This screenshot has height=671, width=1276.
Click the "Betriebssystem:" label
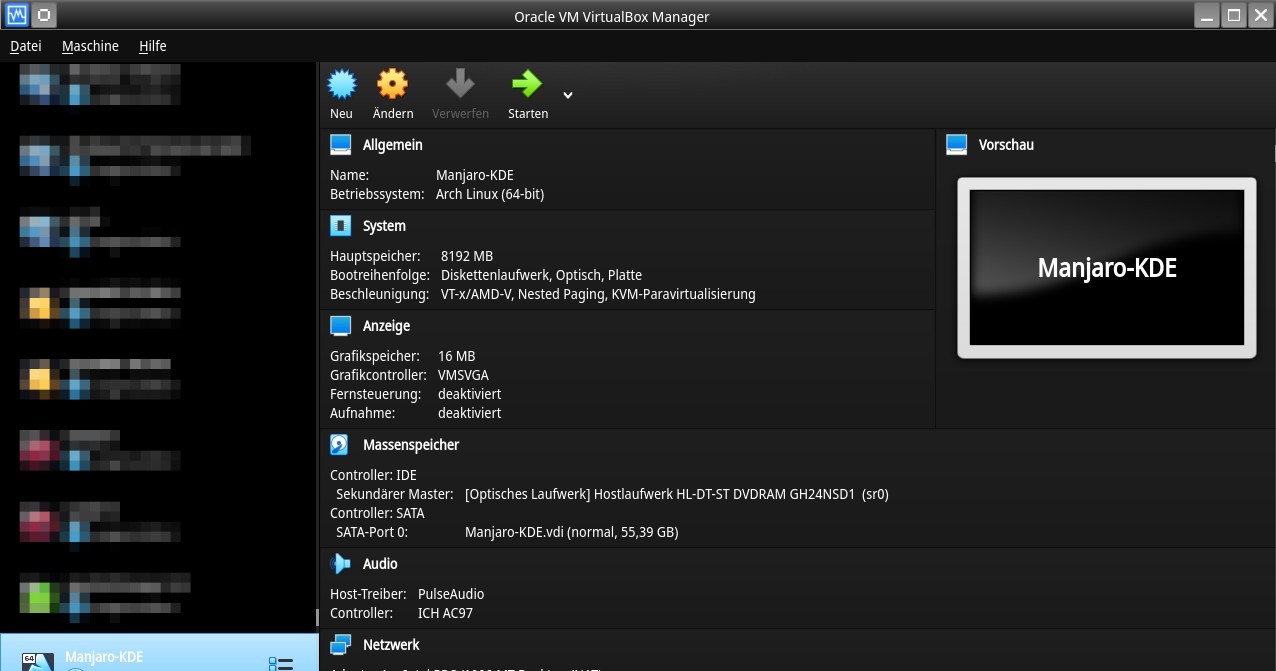click(x=377, y=194)
